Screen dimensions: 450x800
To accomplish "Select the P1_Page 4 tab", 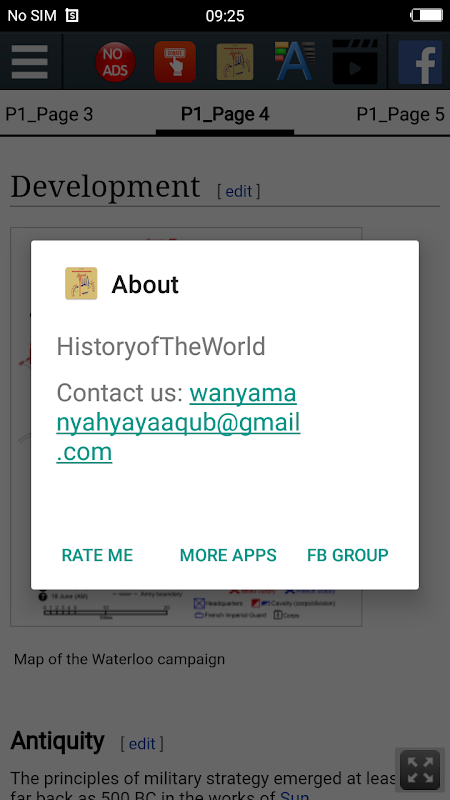I will click(x=225, y=114).
